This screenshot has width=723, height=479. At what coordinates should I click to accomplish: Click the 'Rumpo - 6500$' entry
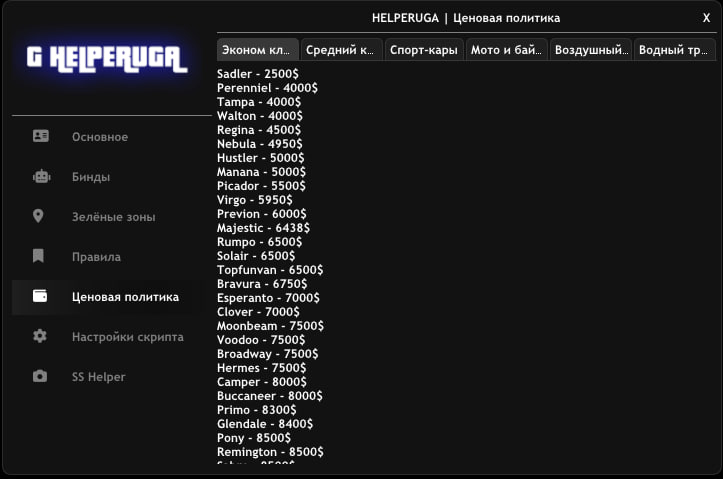[260, 242]
